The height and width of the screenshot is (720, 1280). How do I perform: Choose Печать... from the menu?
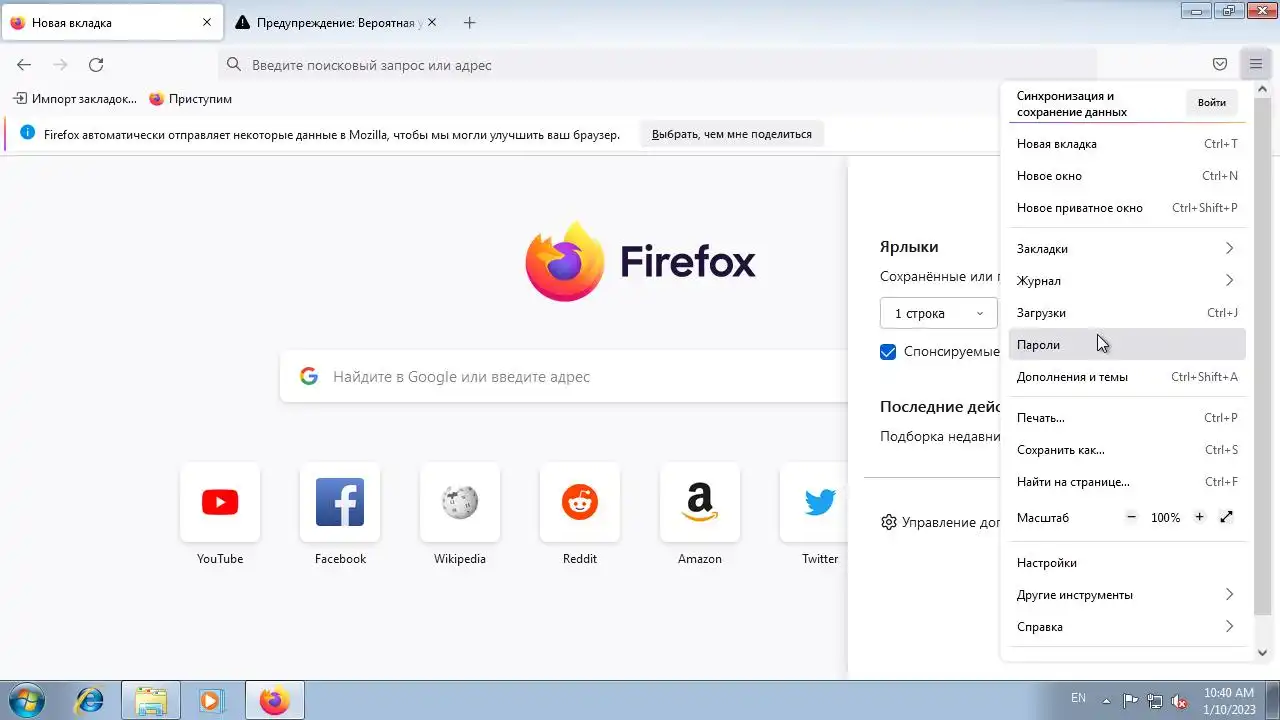point(1127,417)
